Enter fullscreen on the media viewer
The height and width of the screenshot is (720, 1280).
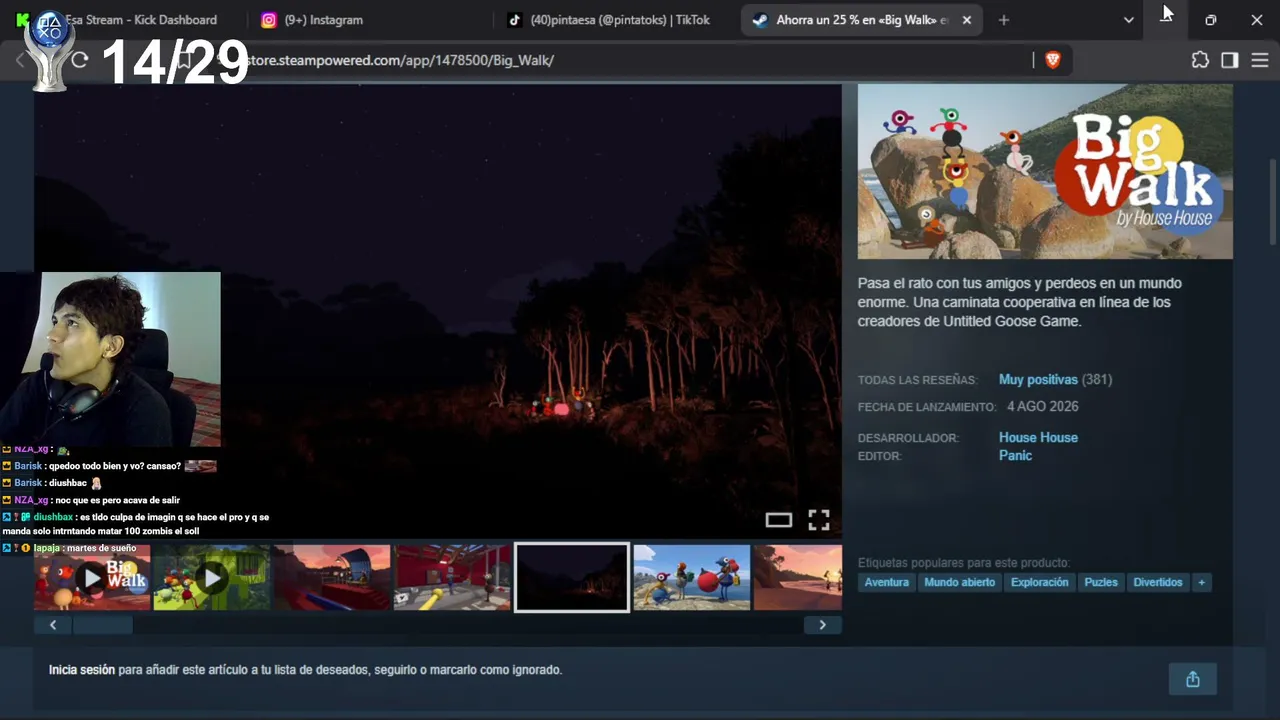coord(819,520)
